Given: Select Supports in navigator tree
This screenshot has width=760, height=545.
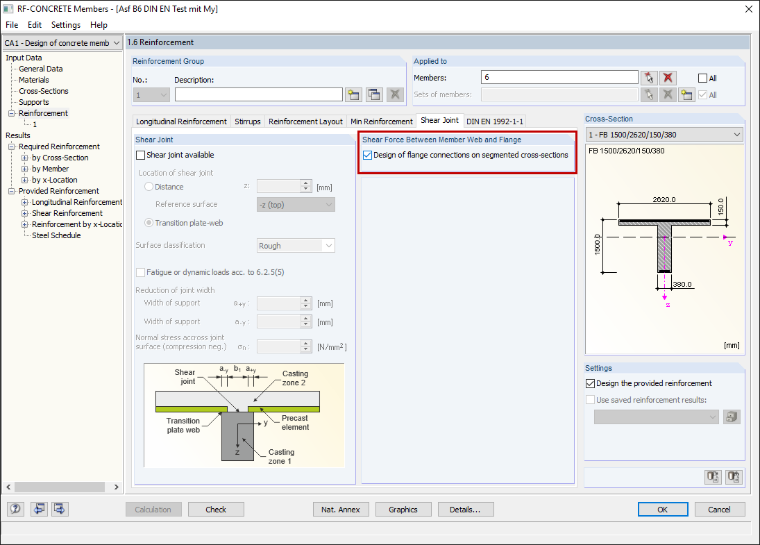Looking at the screenshot, I should point(34,102).
